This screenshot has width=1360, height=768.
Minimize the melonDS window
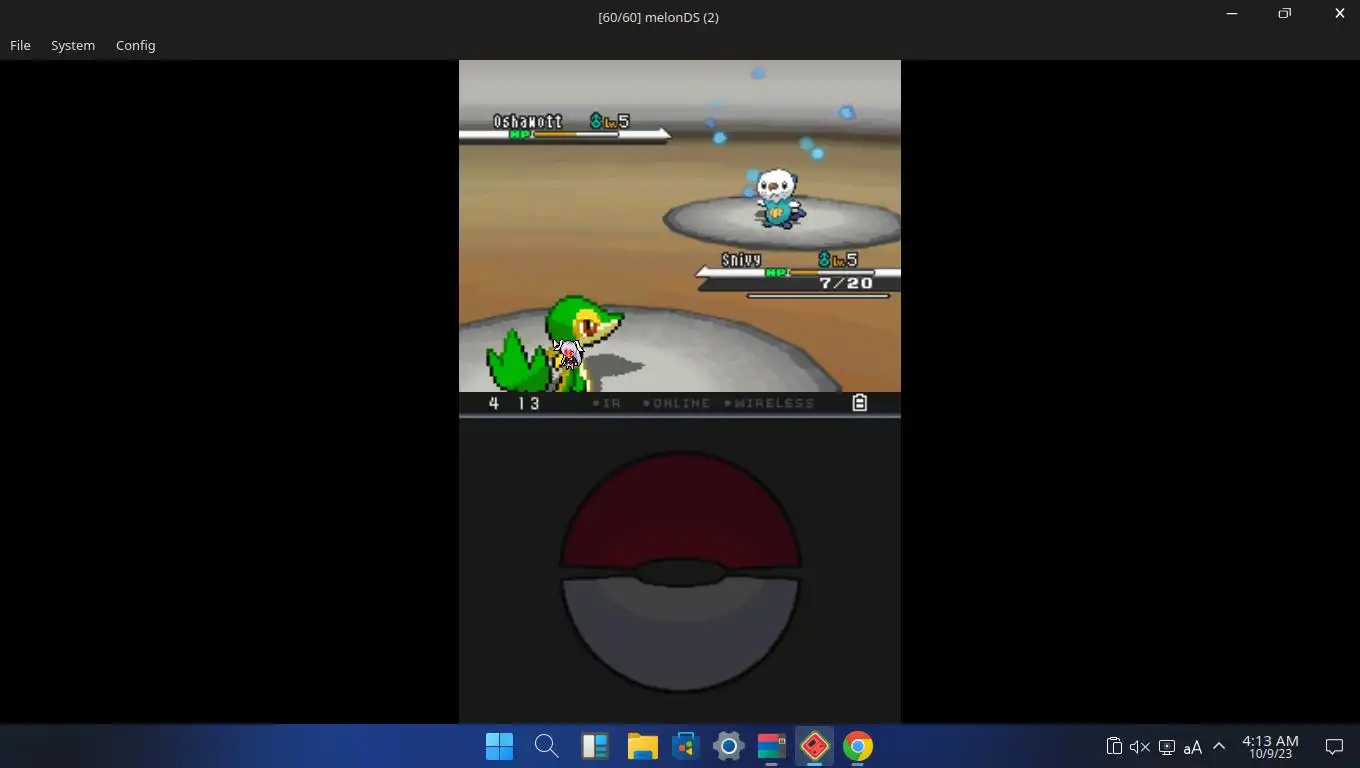1232,14
